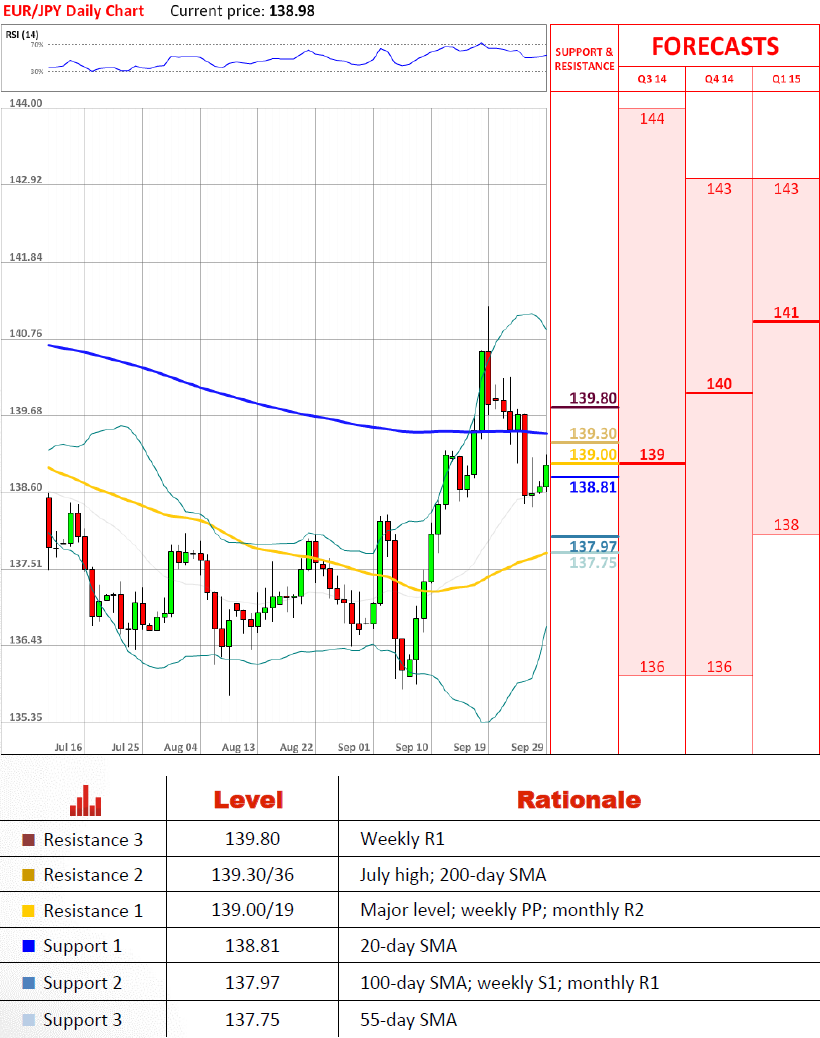Click the 144.00 price axis label

click(26, 103)
